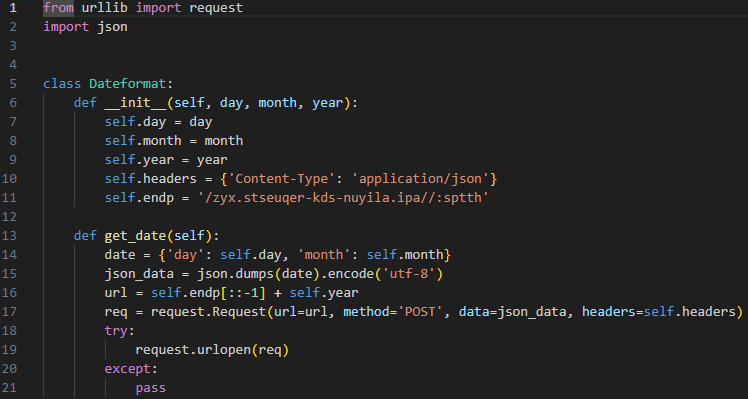Click line number 12 in the gutter
748x399 pixels.
pyautogui.click(x=9, y=217)
